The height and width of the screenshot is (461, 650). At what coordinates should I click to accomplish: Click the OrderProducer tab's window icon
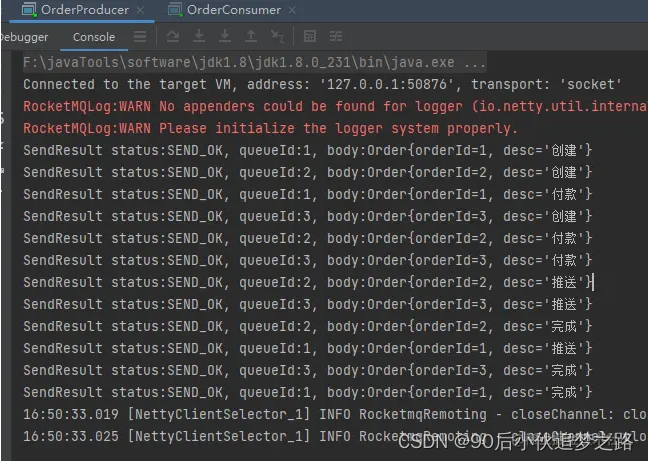[x=29, y=10]
